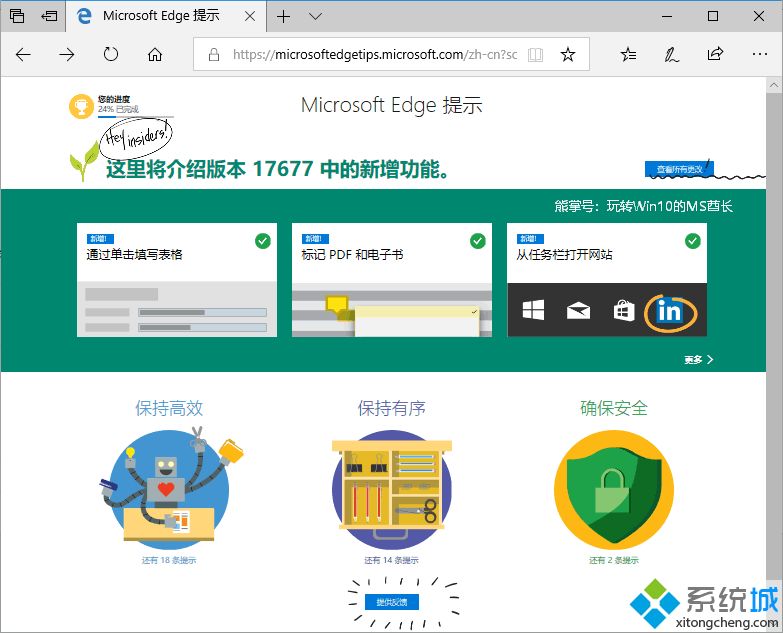This screenshot has width=783, height=633.
Task: Click 还有 18 条提示 link
Action: 169,560
